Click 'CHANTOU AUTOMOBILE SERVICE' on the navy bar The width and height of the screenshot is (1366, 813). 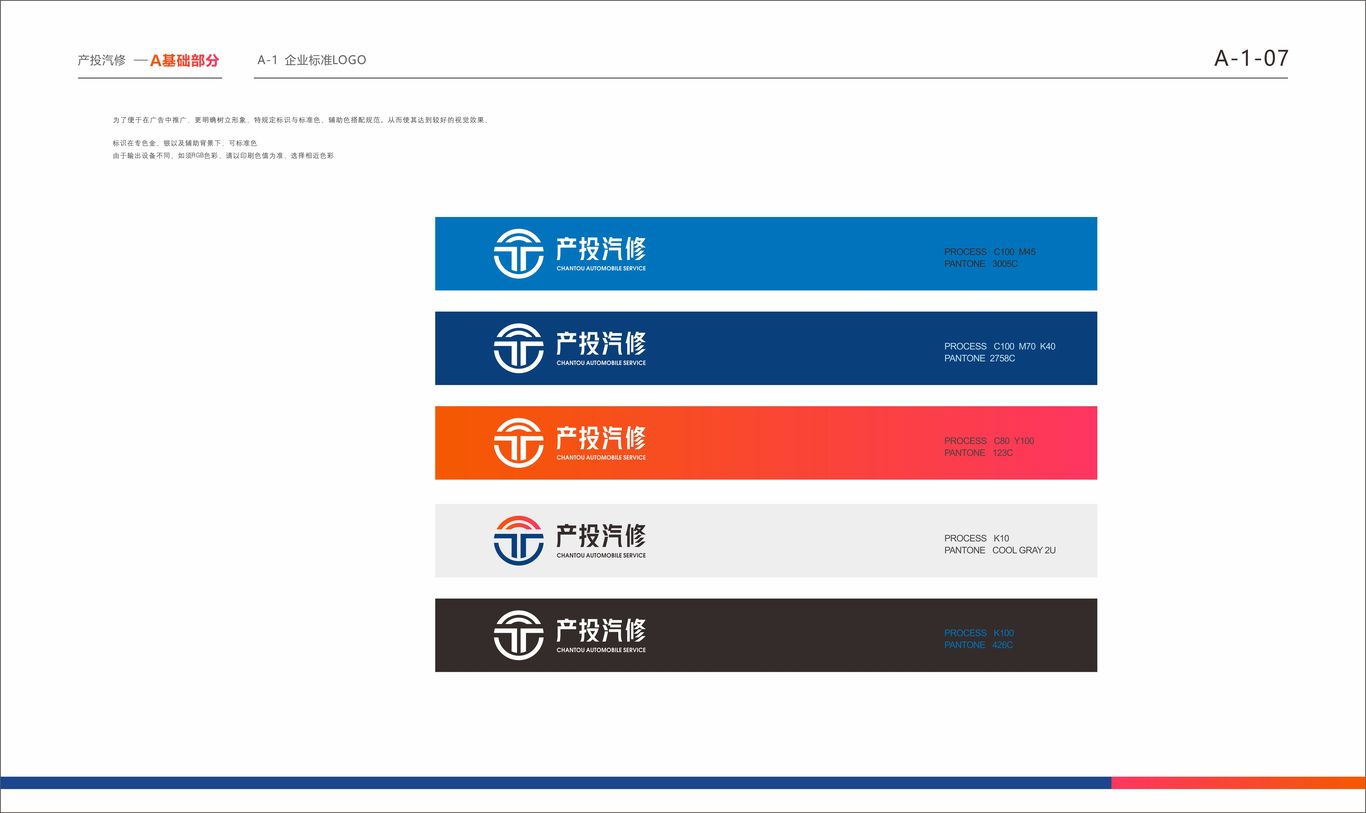[x=601, y=363]
